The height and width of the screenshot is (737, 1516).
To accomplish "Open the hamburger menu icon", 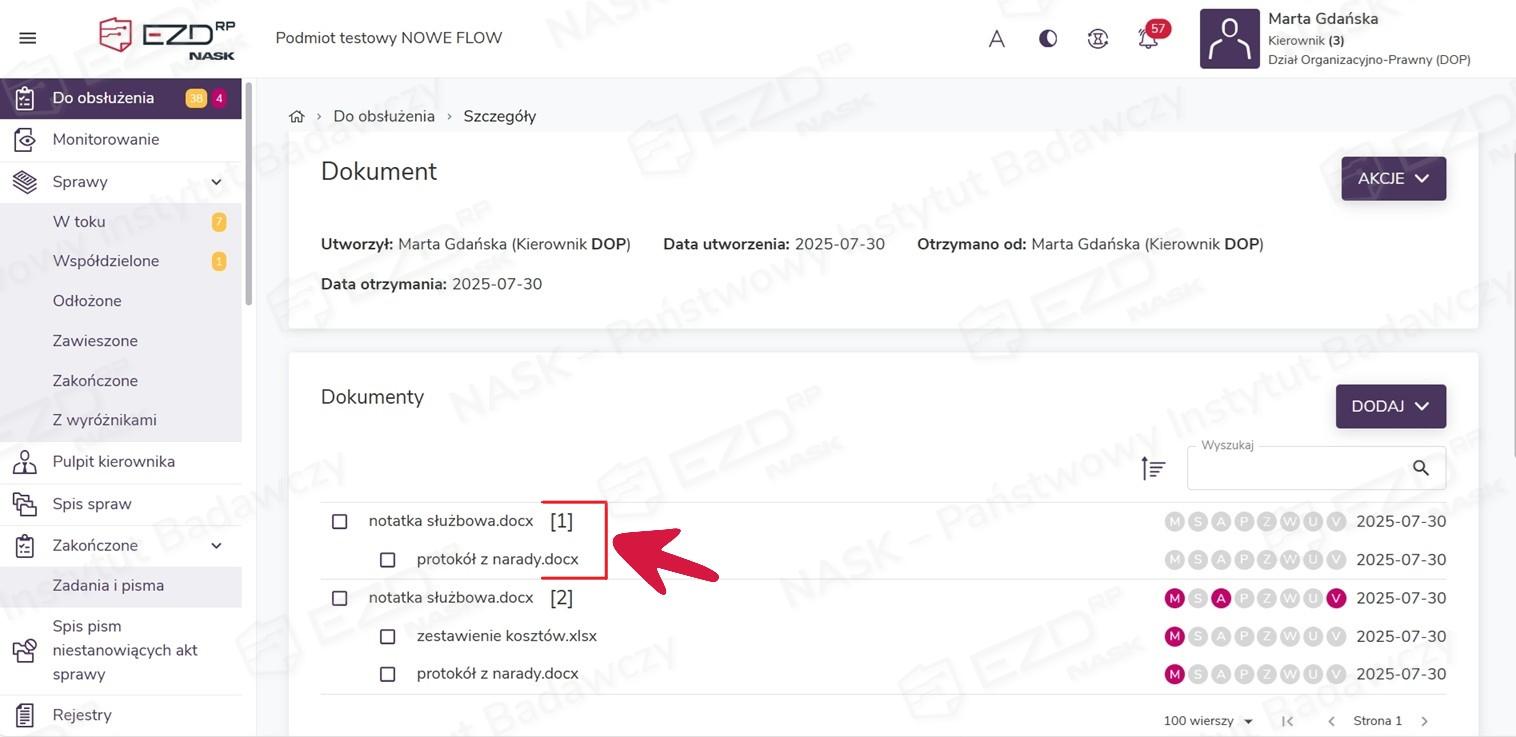I will [28, 38].
